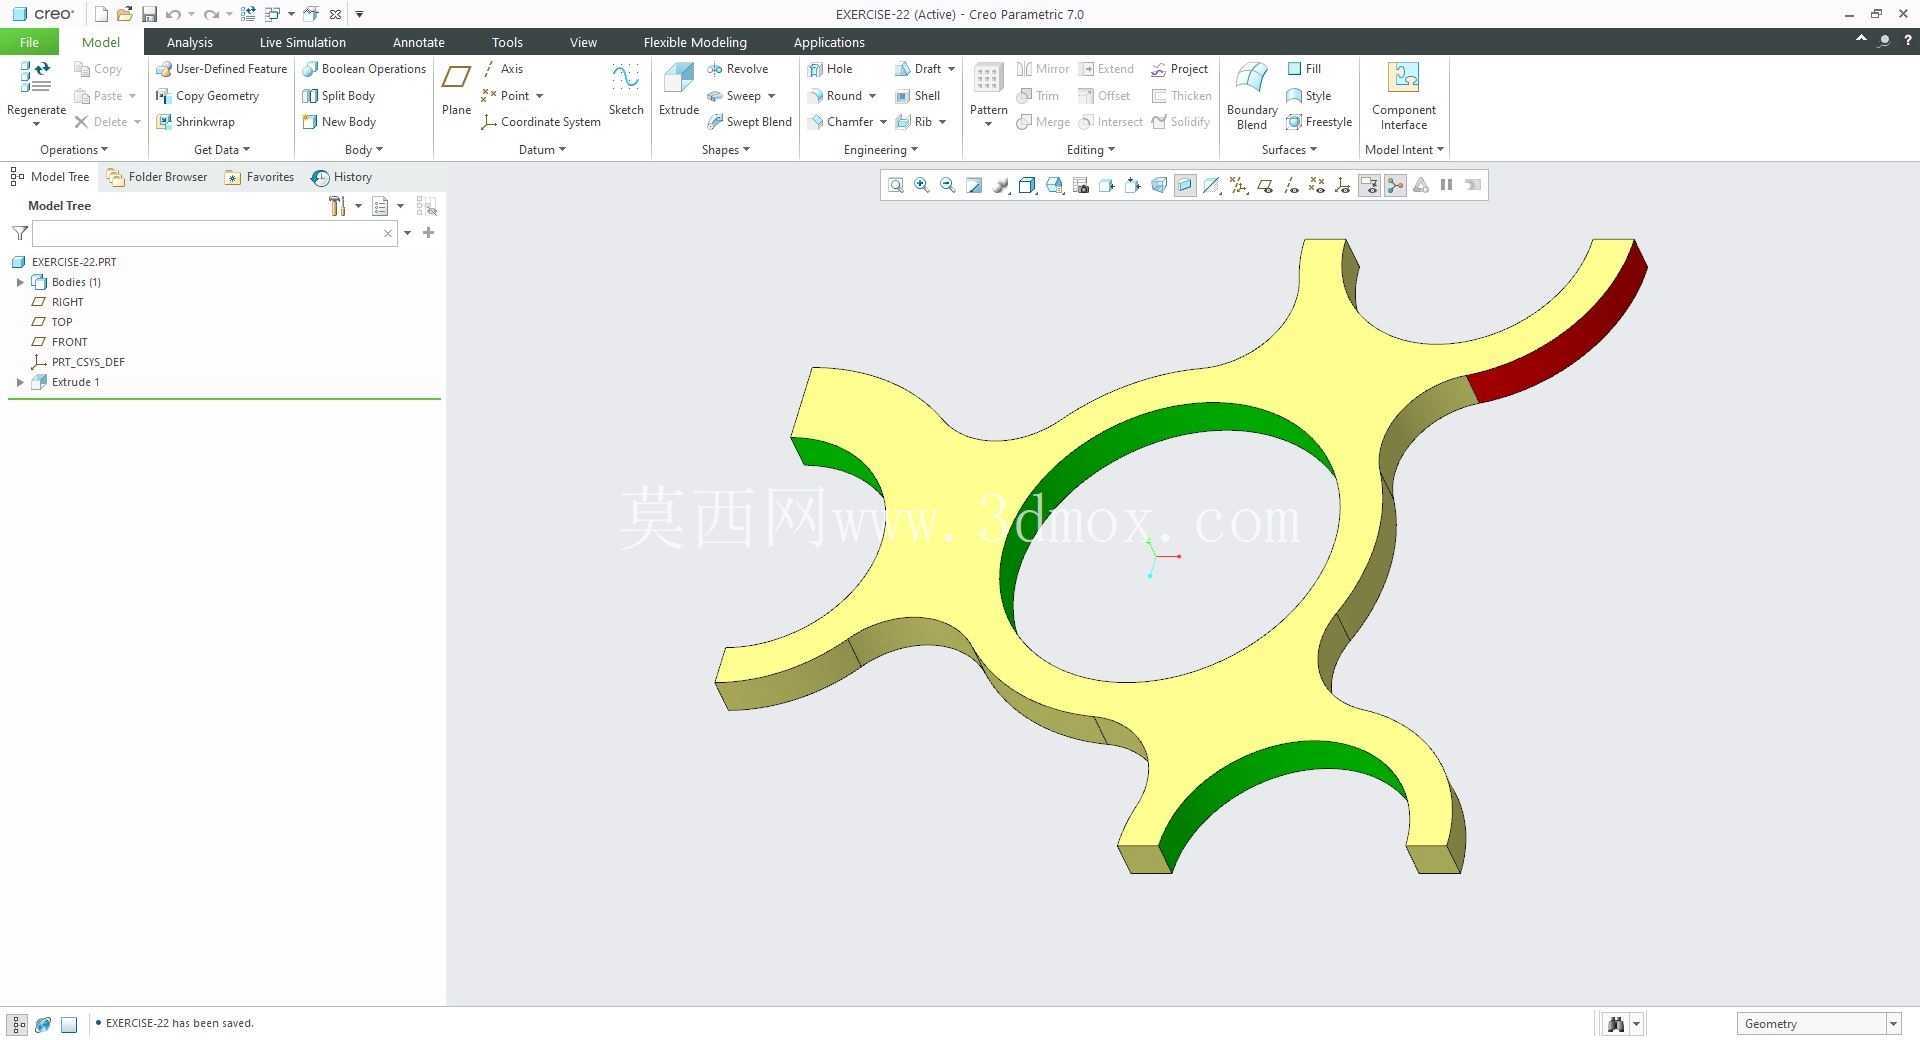Click the Open file folder icon
Screen dimensions: 1920x1040
click(124, 14)
